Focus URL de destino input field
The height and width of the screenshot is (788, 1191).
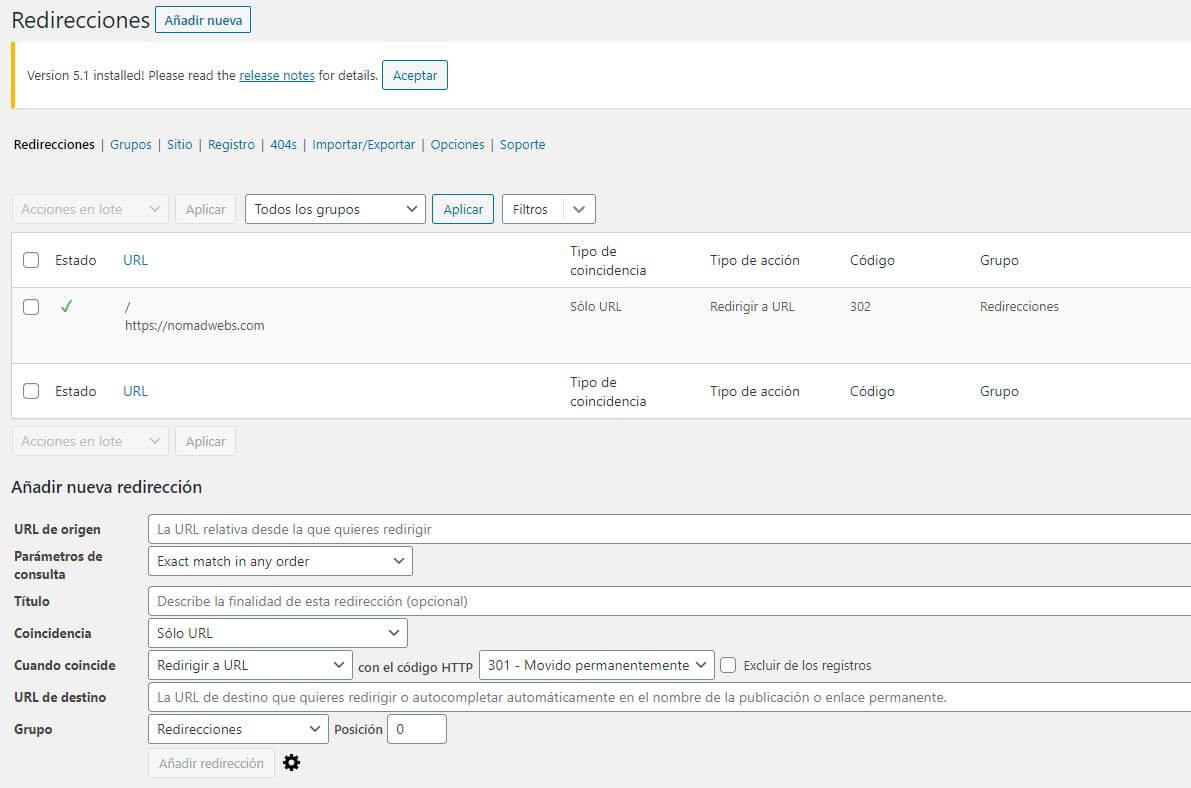(x=670, y=697)
